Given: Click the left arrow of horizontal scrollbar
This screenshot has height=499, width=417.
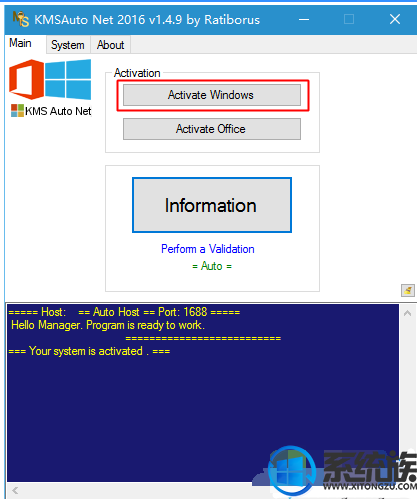Looking at the screenshot, I should click(x=15, y=490).
